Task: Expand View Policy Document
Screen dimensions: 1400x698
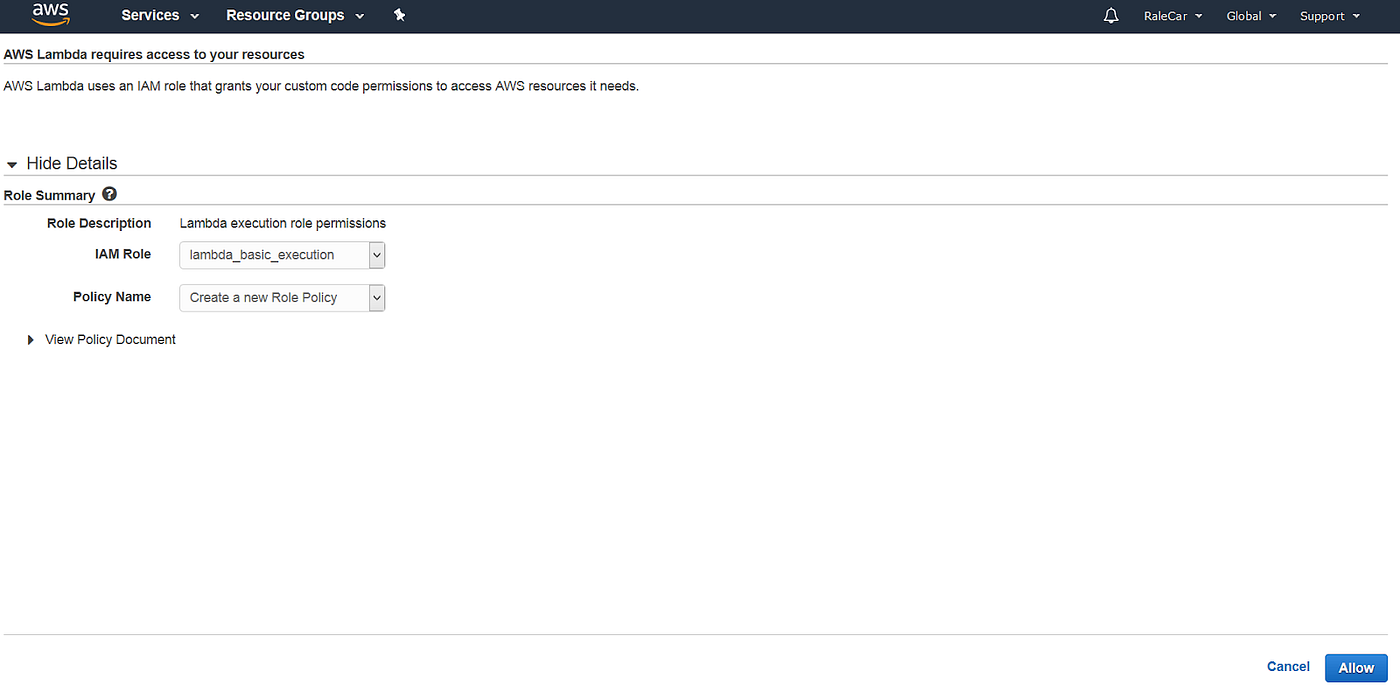Action: click(x=102, y=340)
